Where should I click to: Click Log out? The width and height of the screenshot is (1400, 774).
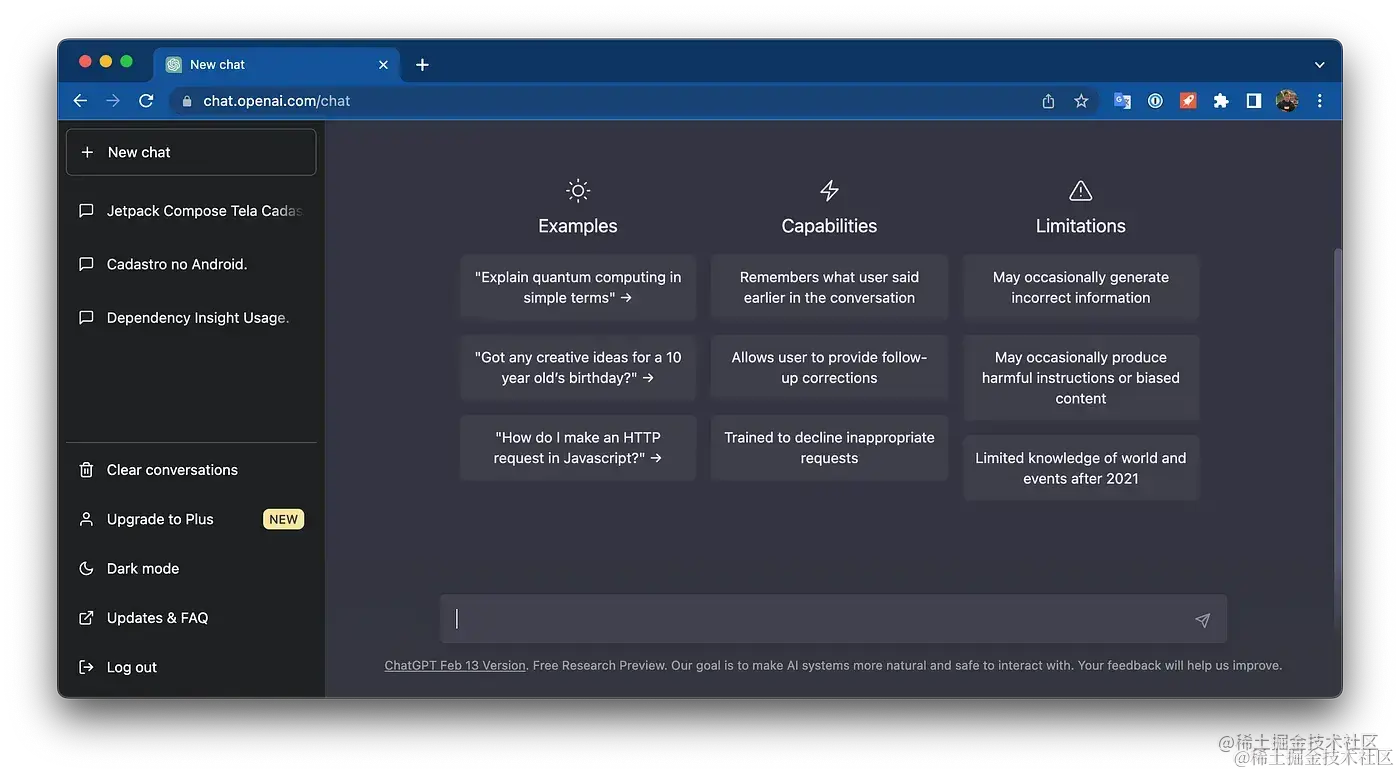(x=191, y=667)
